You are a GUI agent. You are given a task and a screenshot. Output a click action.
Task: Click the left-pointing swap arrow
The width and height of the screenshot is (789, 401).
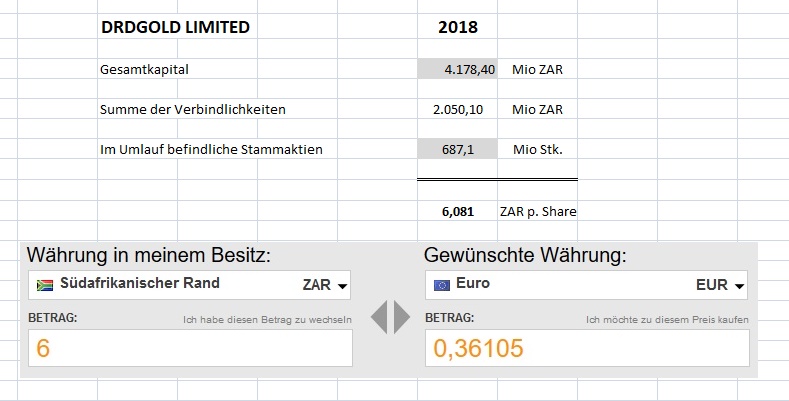pyautogui.click(x=379, y=318)
